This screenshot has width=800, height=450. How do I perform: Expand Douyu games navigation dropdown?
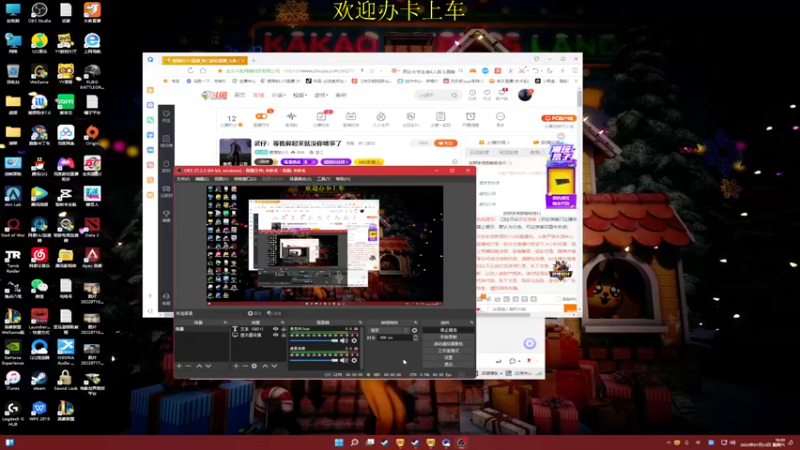coord(321,95)
